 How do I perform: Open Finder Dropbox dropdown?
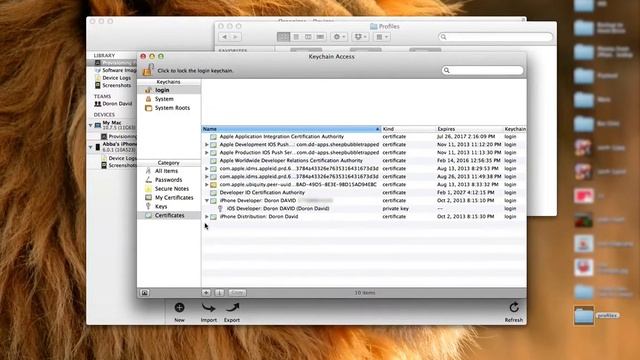(x=360, y=37)
